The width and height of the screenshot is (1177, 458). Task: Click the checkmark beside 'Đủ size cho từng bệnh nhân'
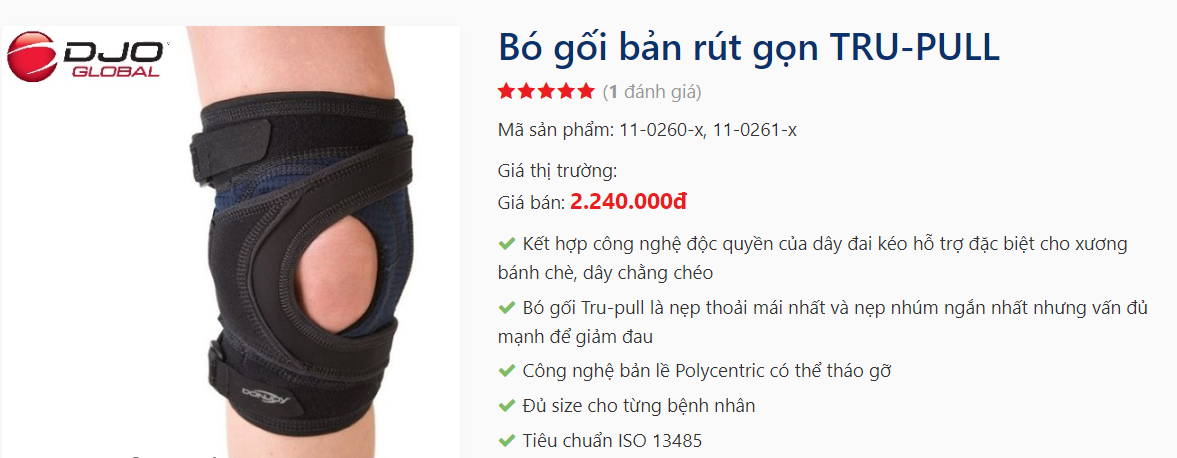506,406
